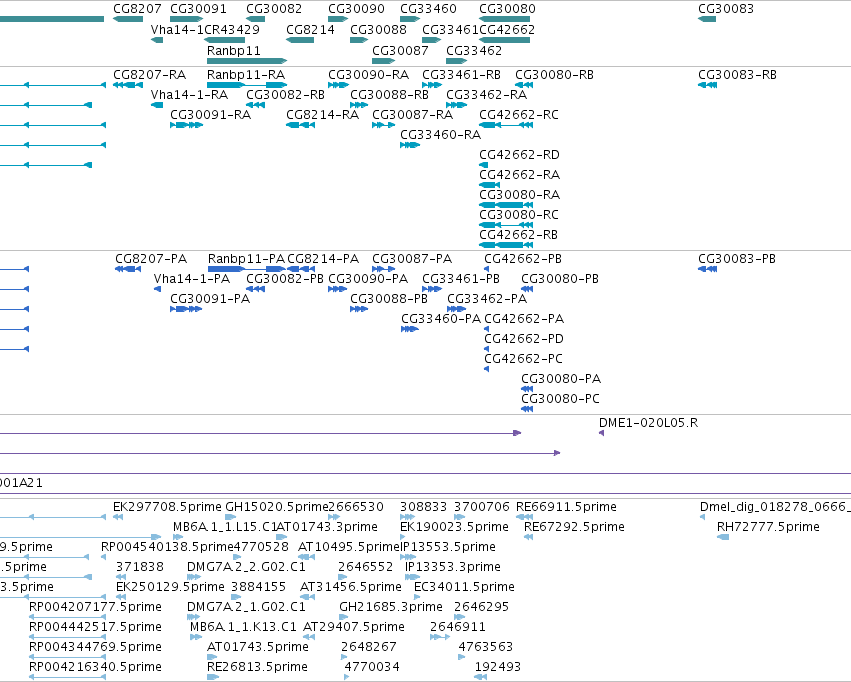Click the CG30087-PA protein label
Viewport: 851px width, 682px height.
[412, 258]
